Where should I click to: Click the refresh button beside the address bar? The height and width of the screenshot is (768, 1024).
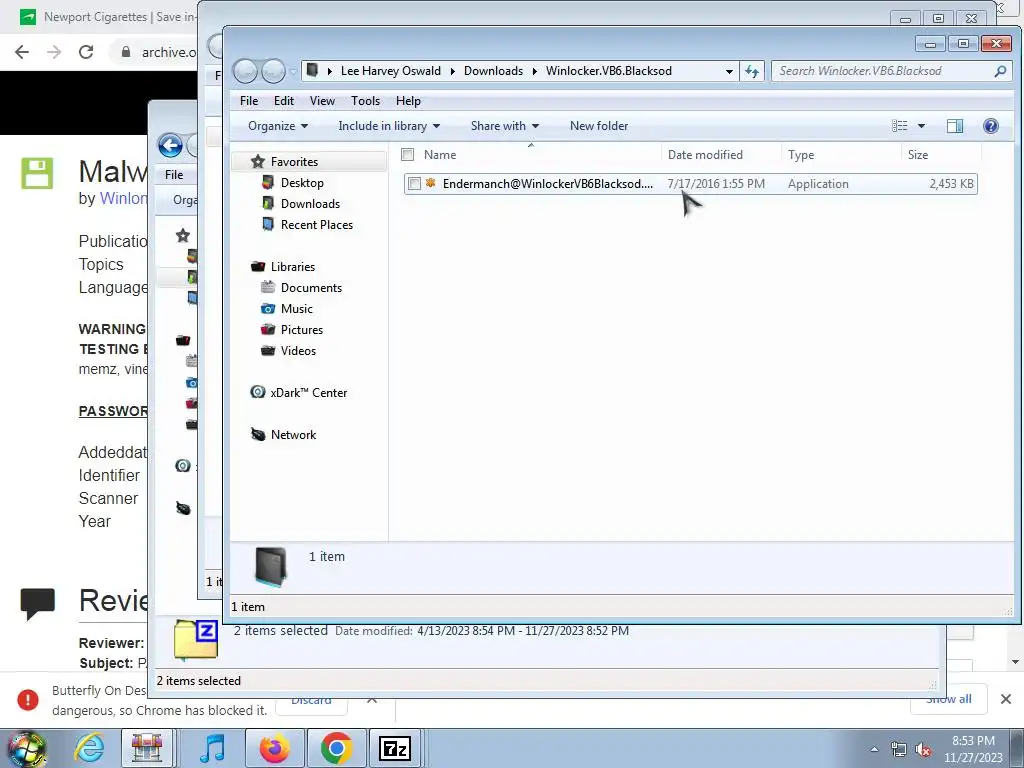click(x=752, y=71)
